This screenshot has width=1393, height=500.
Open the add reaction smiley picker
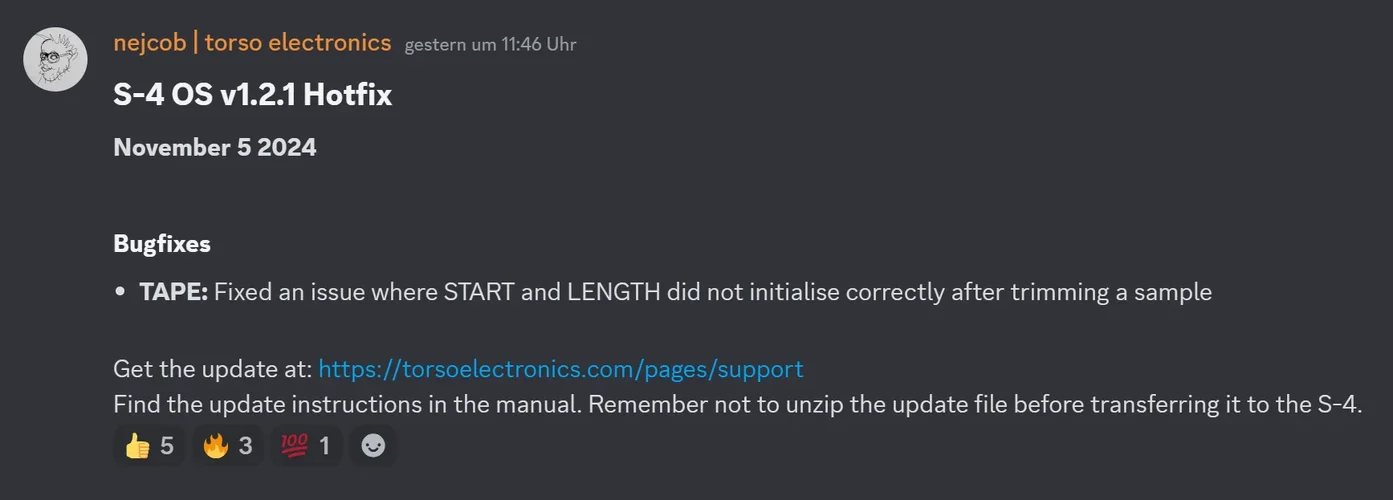(x=373, y=446)
